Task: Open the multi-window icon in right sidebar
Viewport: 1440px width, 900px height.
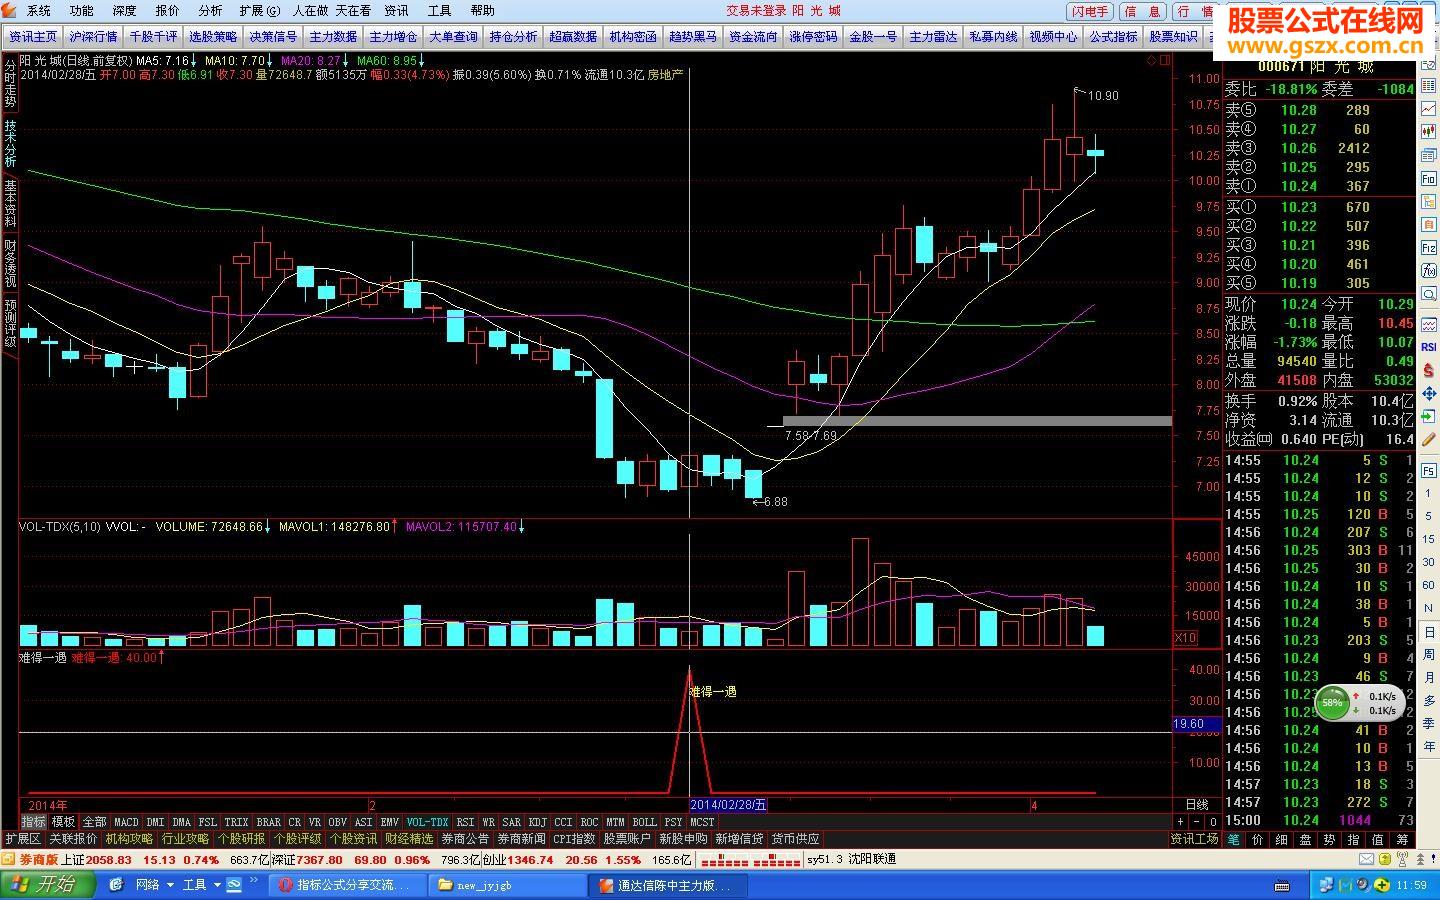Action: point(1429,154)
